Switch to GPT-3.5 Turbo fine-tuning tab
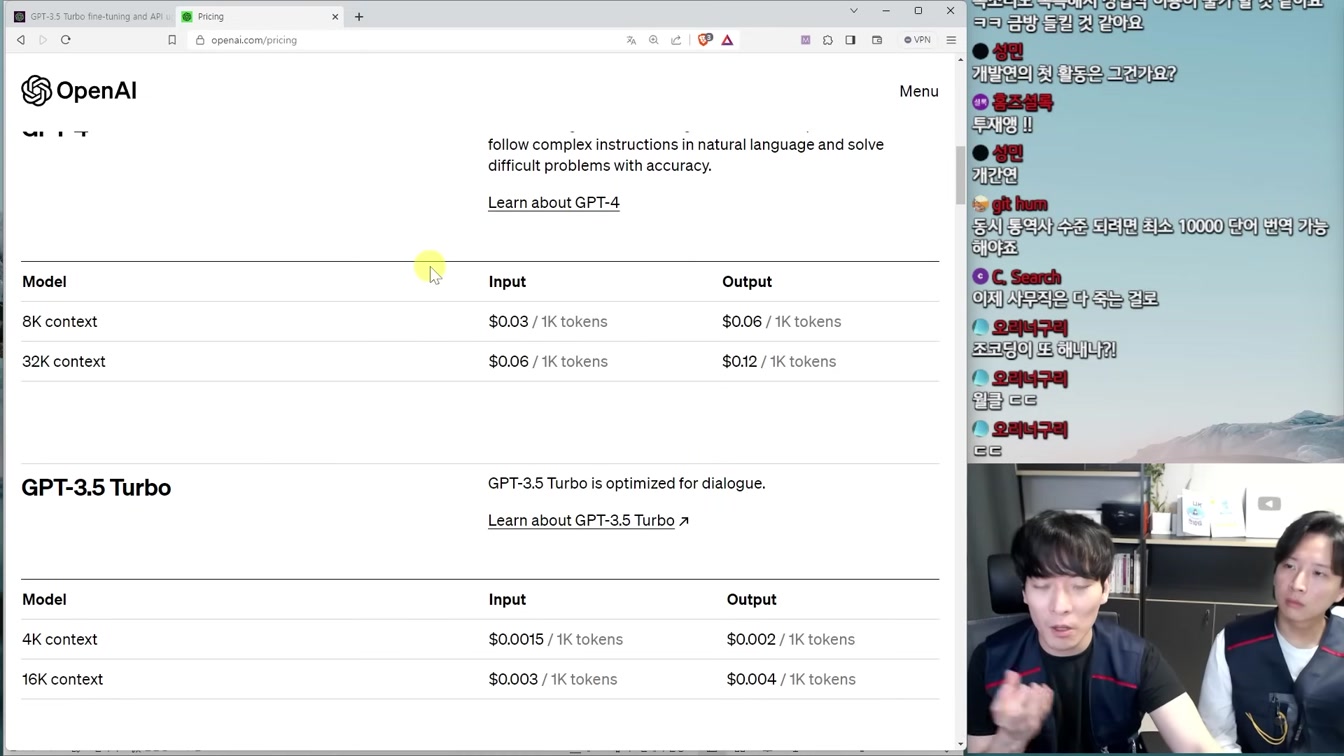Image resolution: width=1344 pixels, height=756 pixels. coord(90,16)
